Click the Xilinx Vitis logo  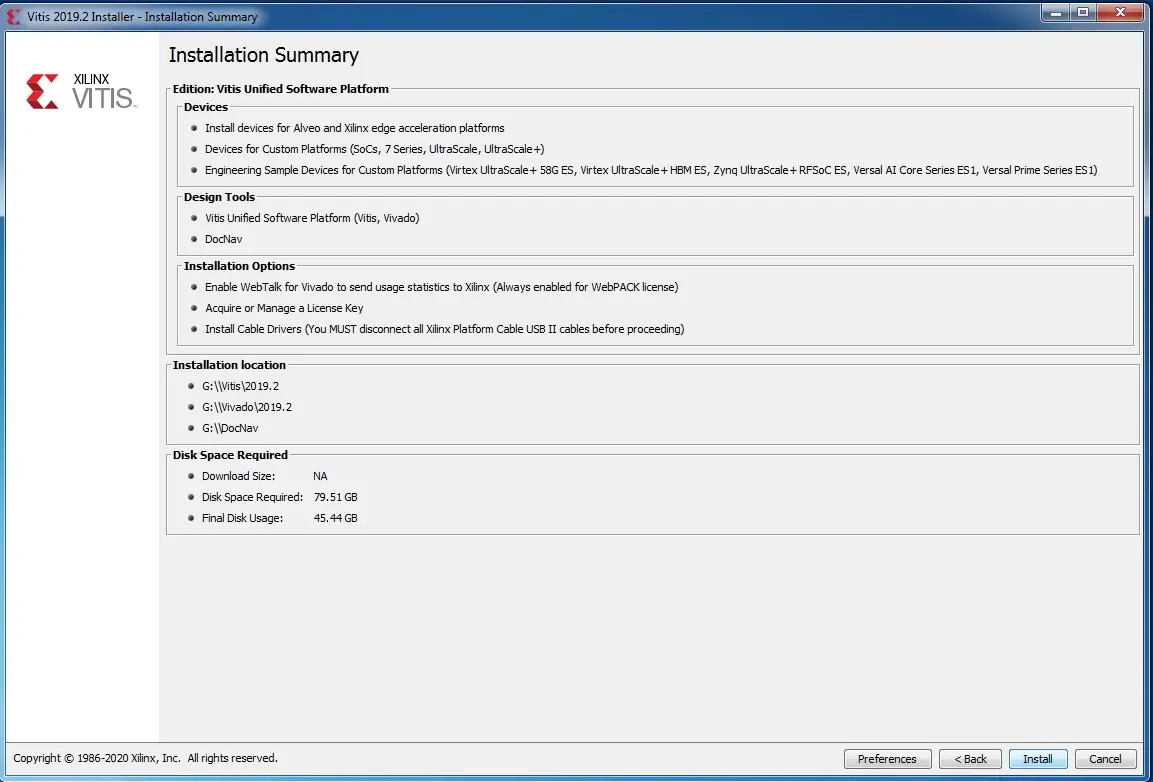[x=81, y=91]
